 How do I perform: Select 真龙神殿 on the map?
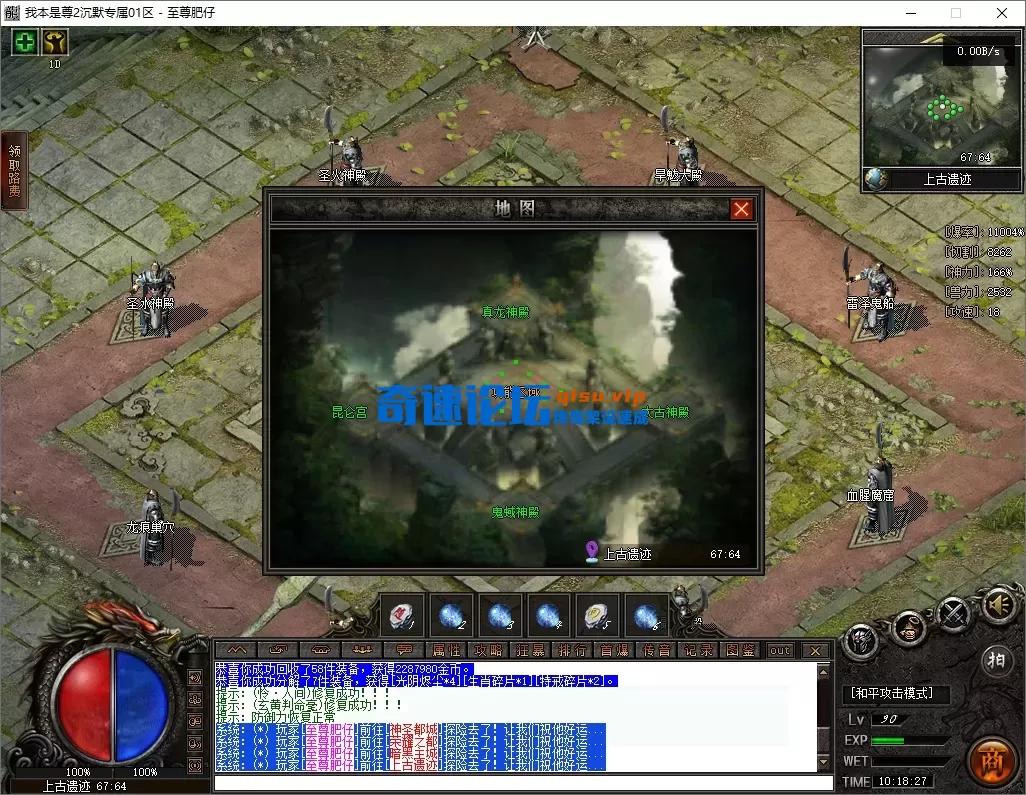tap(506, 313)
